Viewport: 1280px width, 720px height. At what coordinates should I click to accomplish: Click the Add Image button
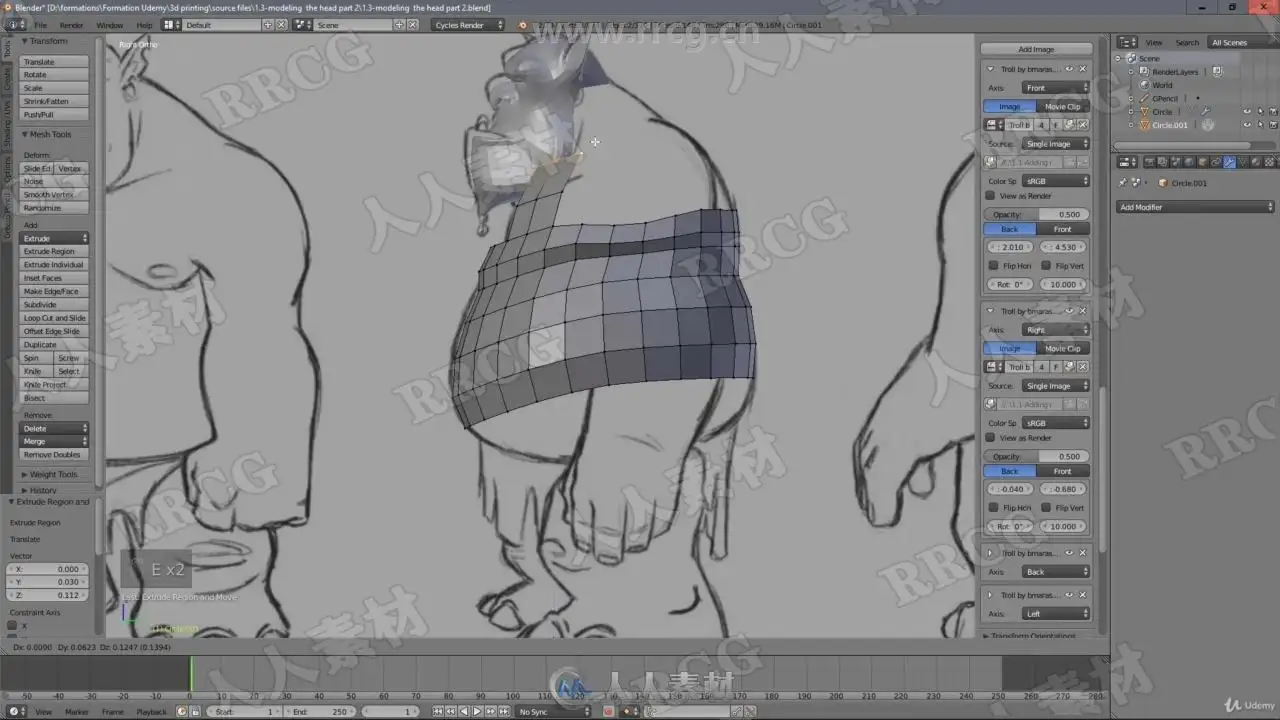click(x=1036, y=49)
